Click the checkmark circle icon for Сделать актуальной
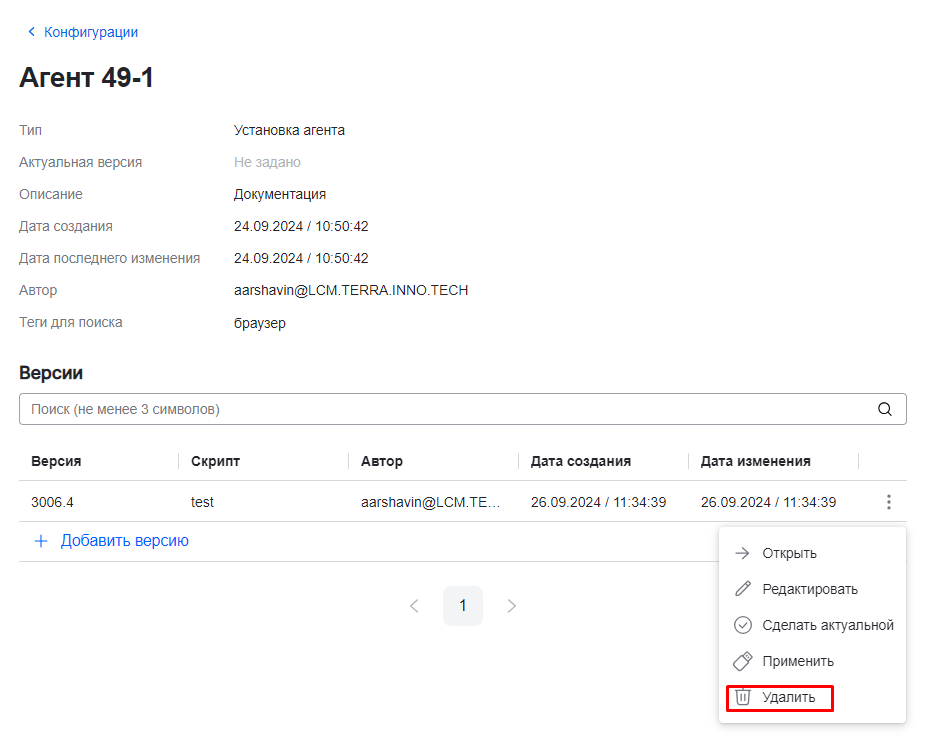 coord(742,625)
